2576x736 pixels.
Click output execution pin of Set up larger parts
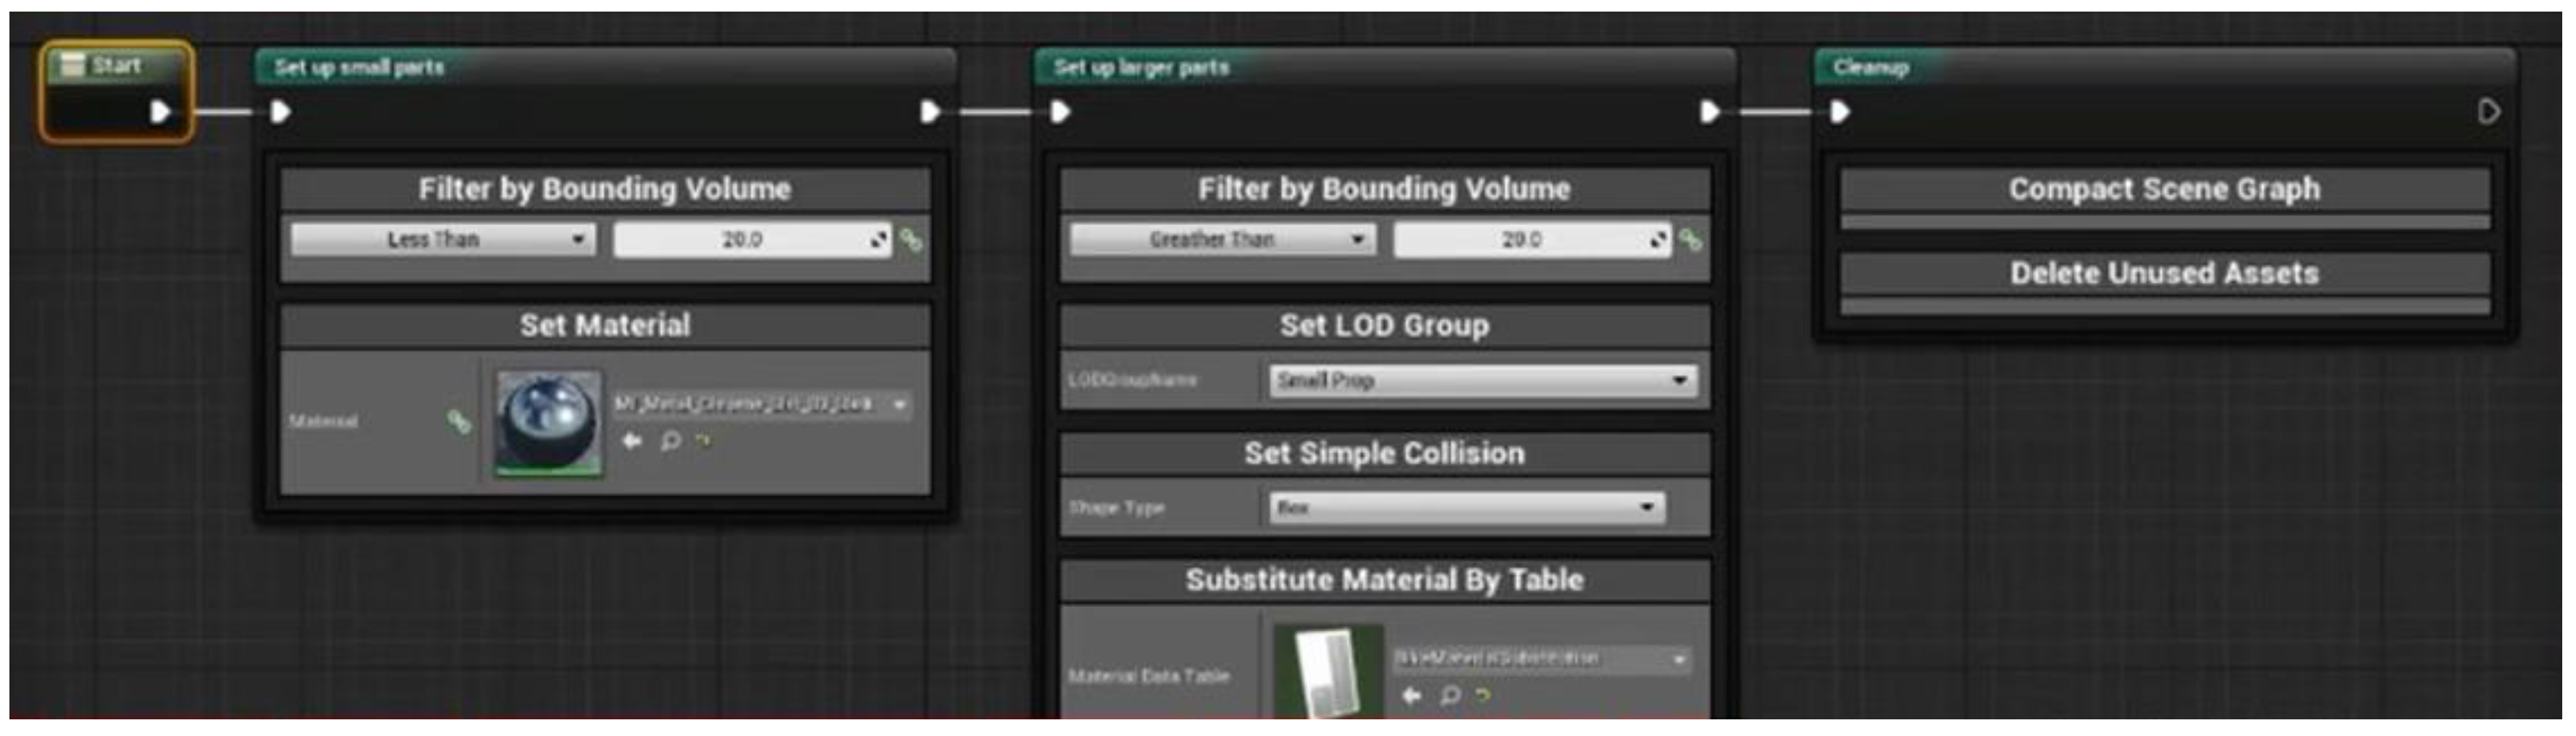pos(1710,111)
